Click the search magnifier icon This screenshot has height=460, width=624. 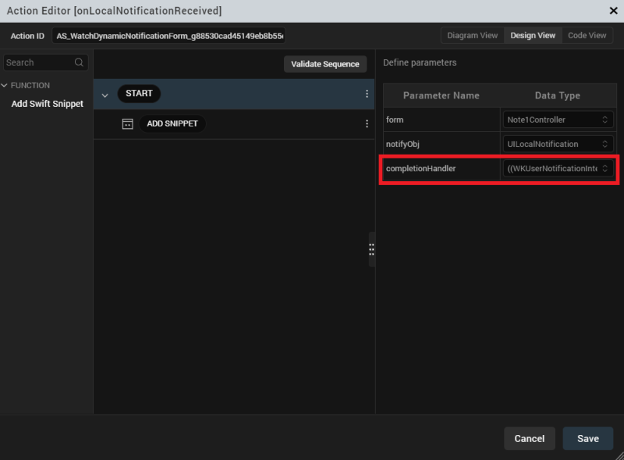(x=79, y=62)
